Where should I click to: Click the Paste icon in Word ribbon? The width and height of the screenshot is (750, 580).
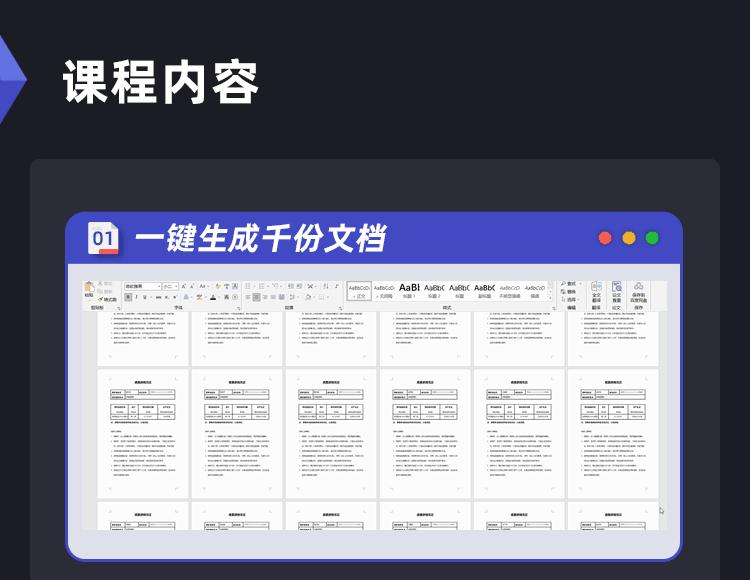[x=89, y=286]
